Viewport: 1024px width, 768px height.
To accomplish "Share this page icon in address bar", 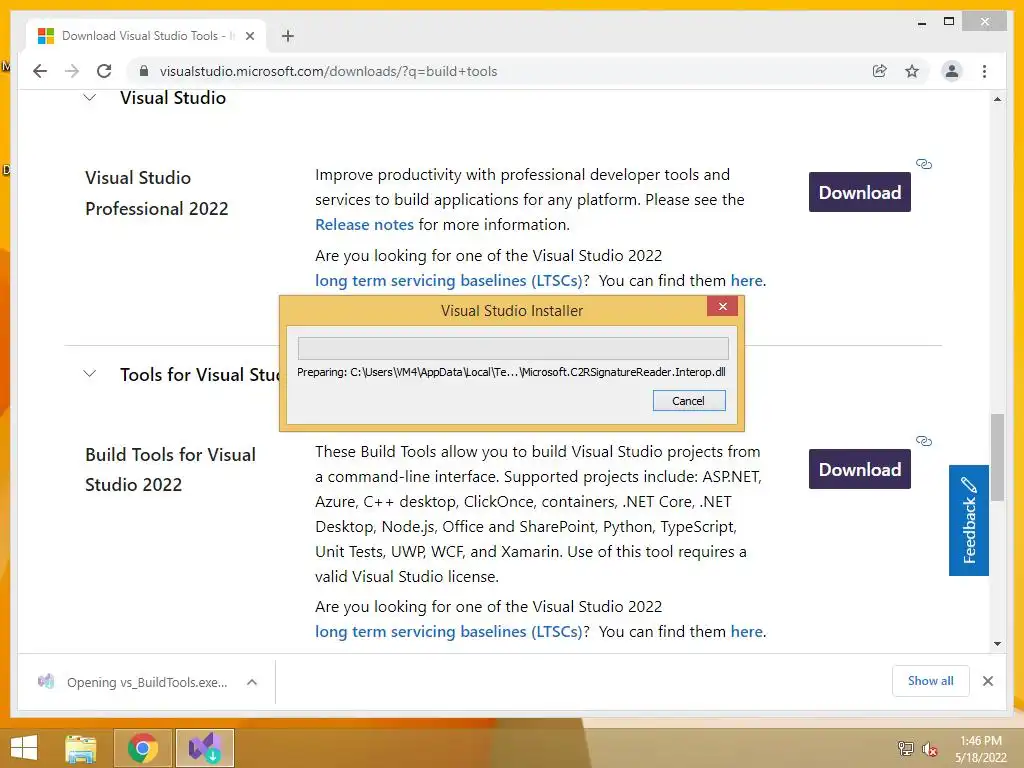I will click(x=880, y=71).
